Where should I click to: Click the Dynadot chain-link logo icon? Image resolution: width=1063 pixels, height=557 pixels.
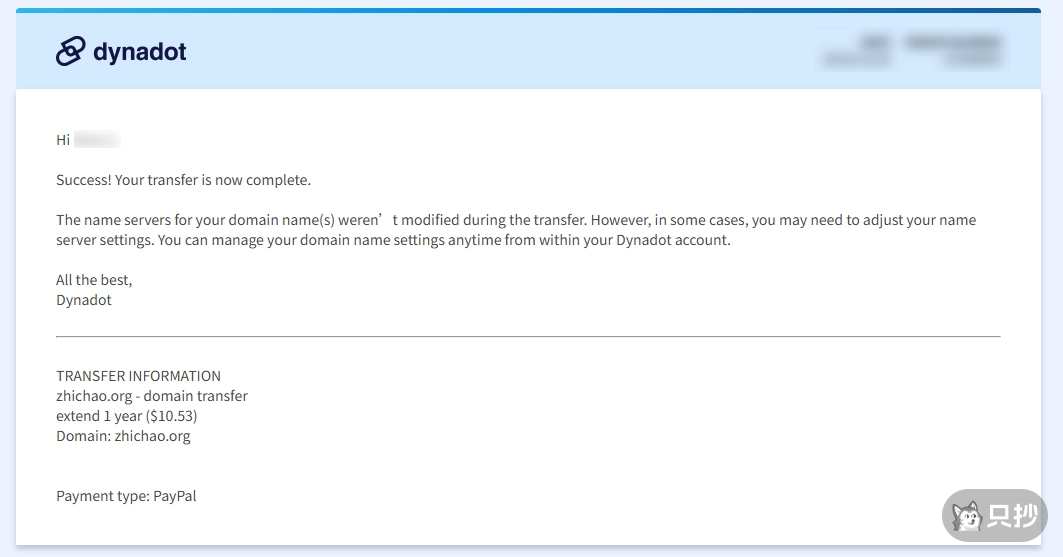tap(71, 51)
